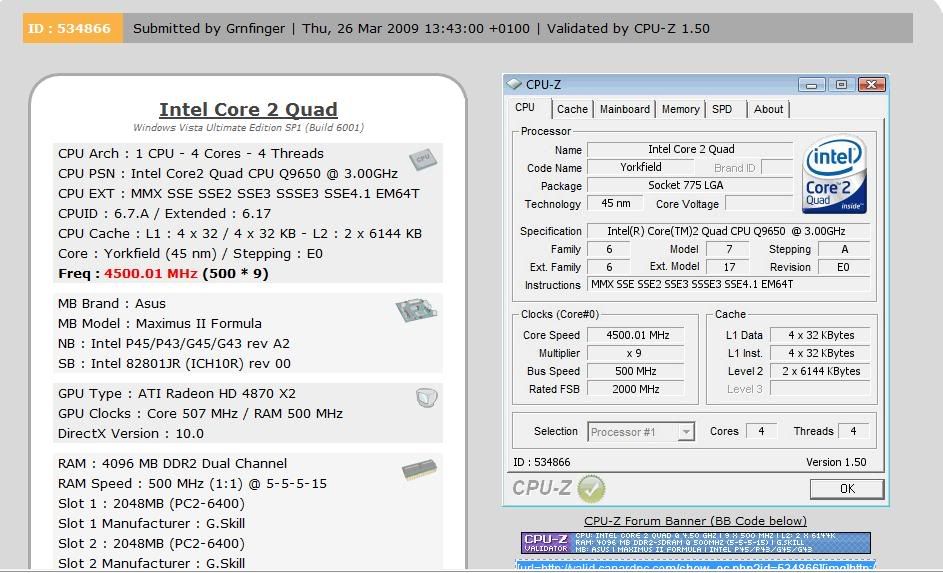Click the Revision field E0
Image resolution: width=943 pixels, height=573 pixels.
[x=844, y=267]
